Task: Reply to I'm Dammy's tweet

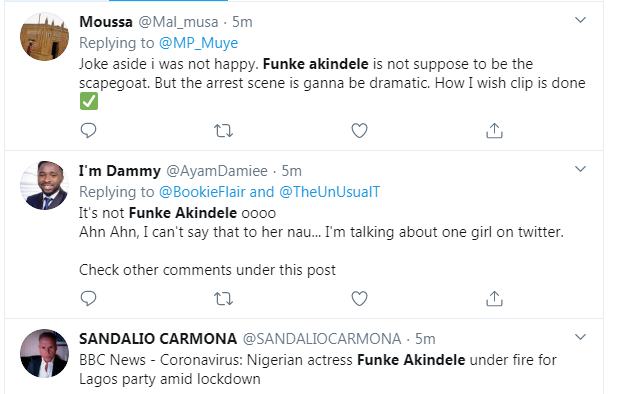Action: [88, 298]
